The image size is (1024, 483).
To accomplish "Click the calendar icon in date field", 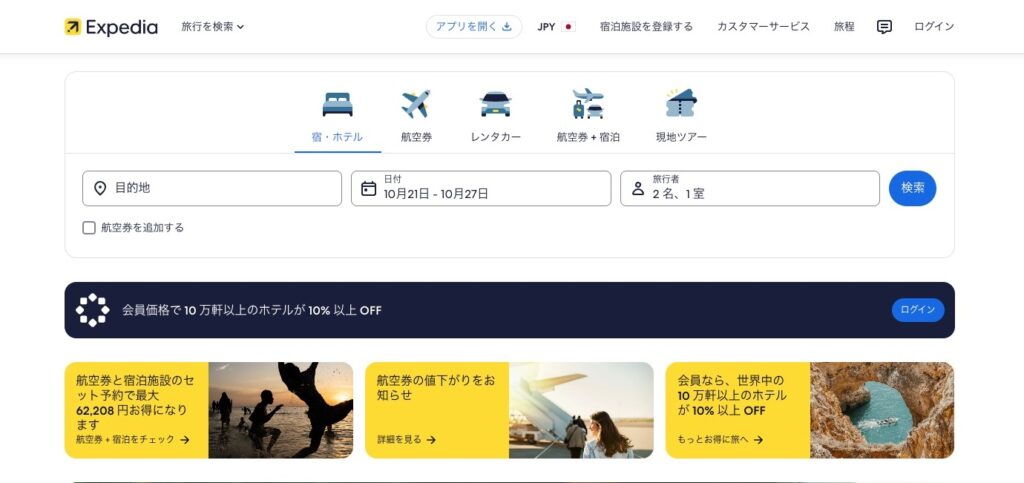I will tap(368, 189).
